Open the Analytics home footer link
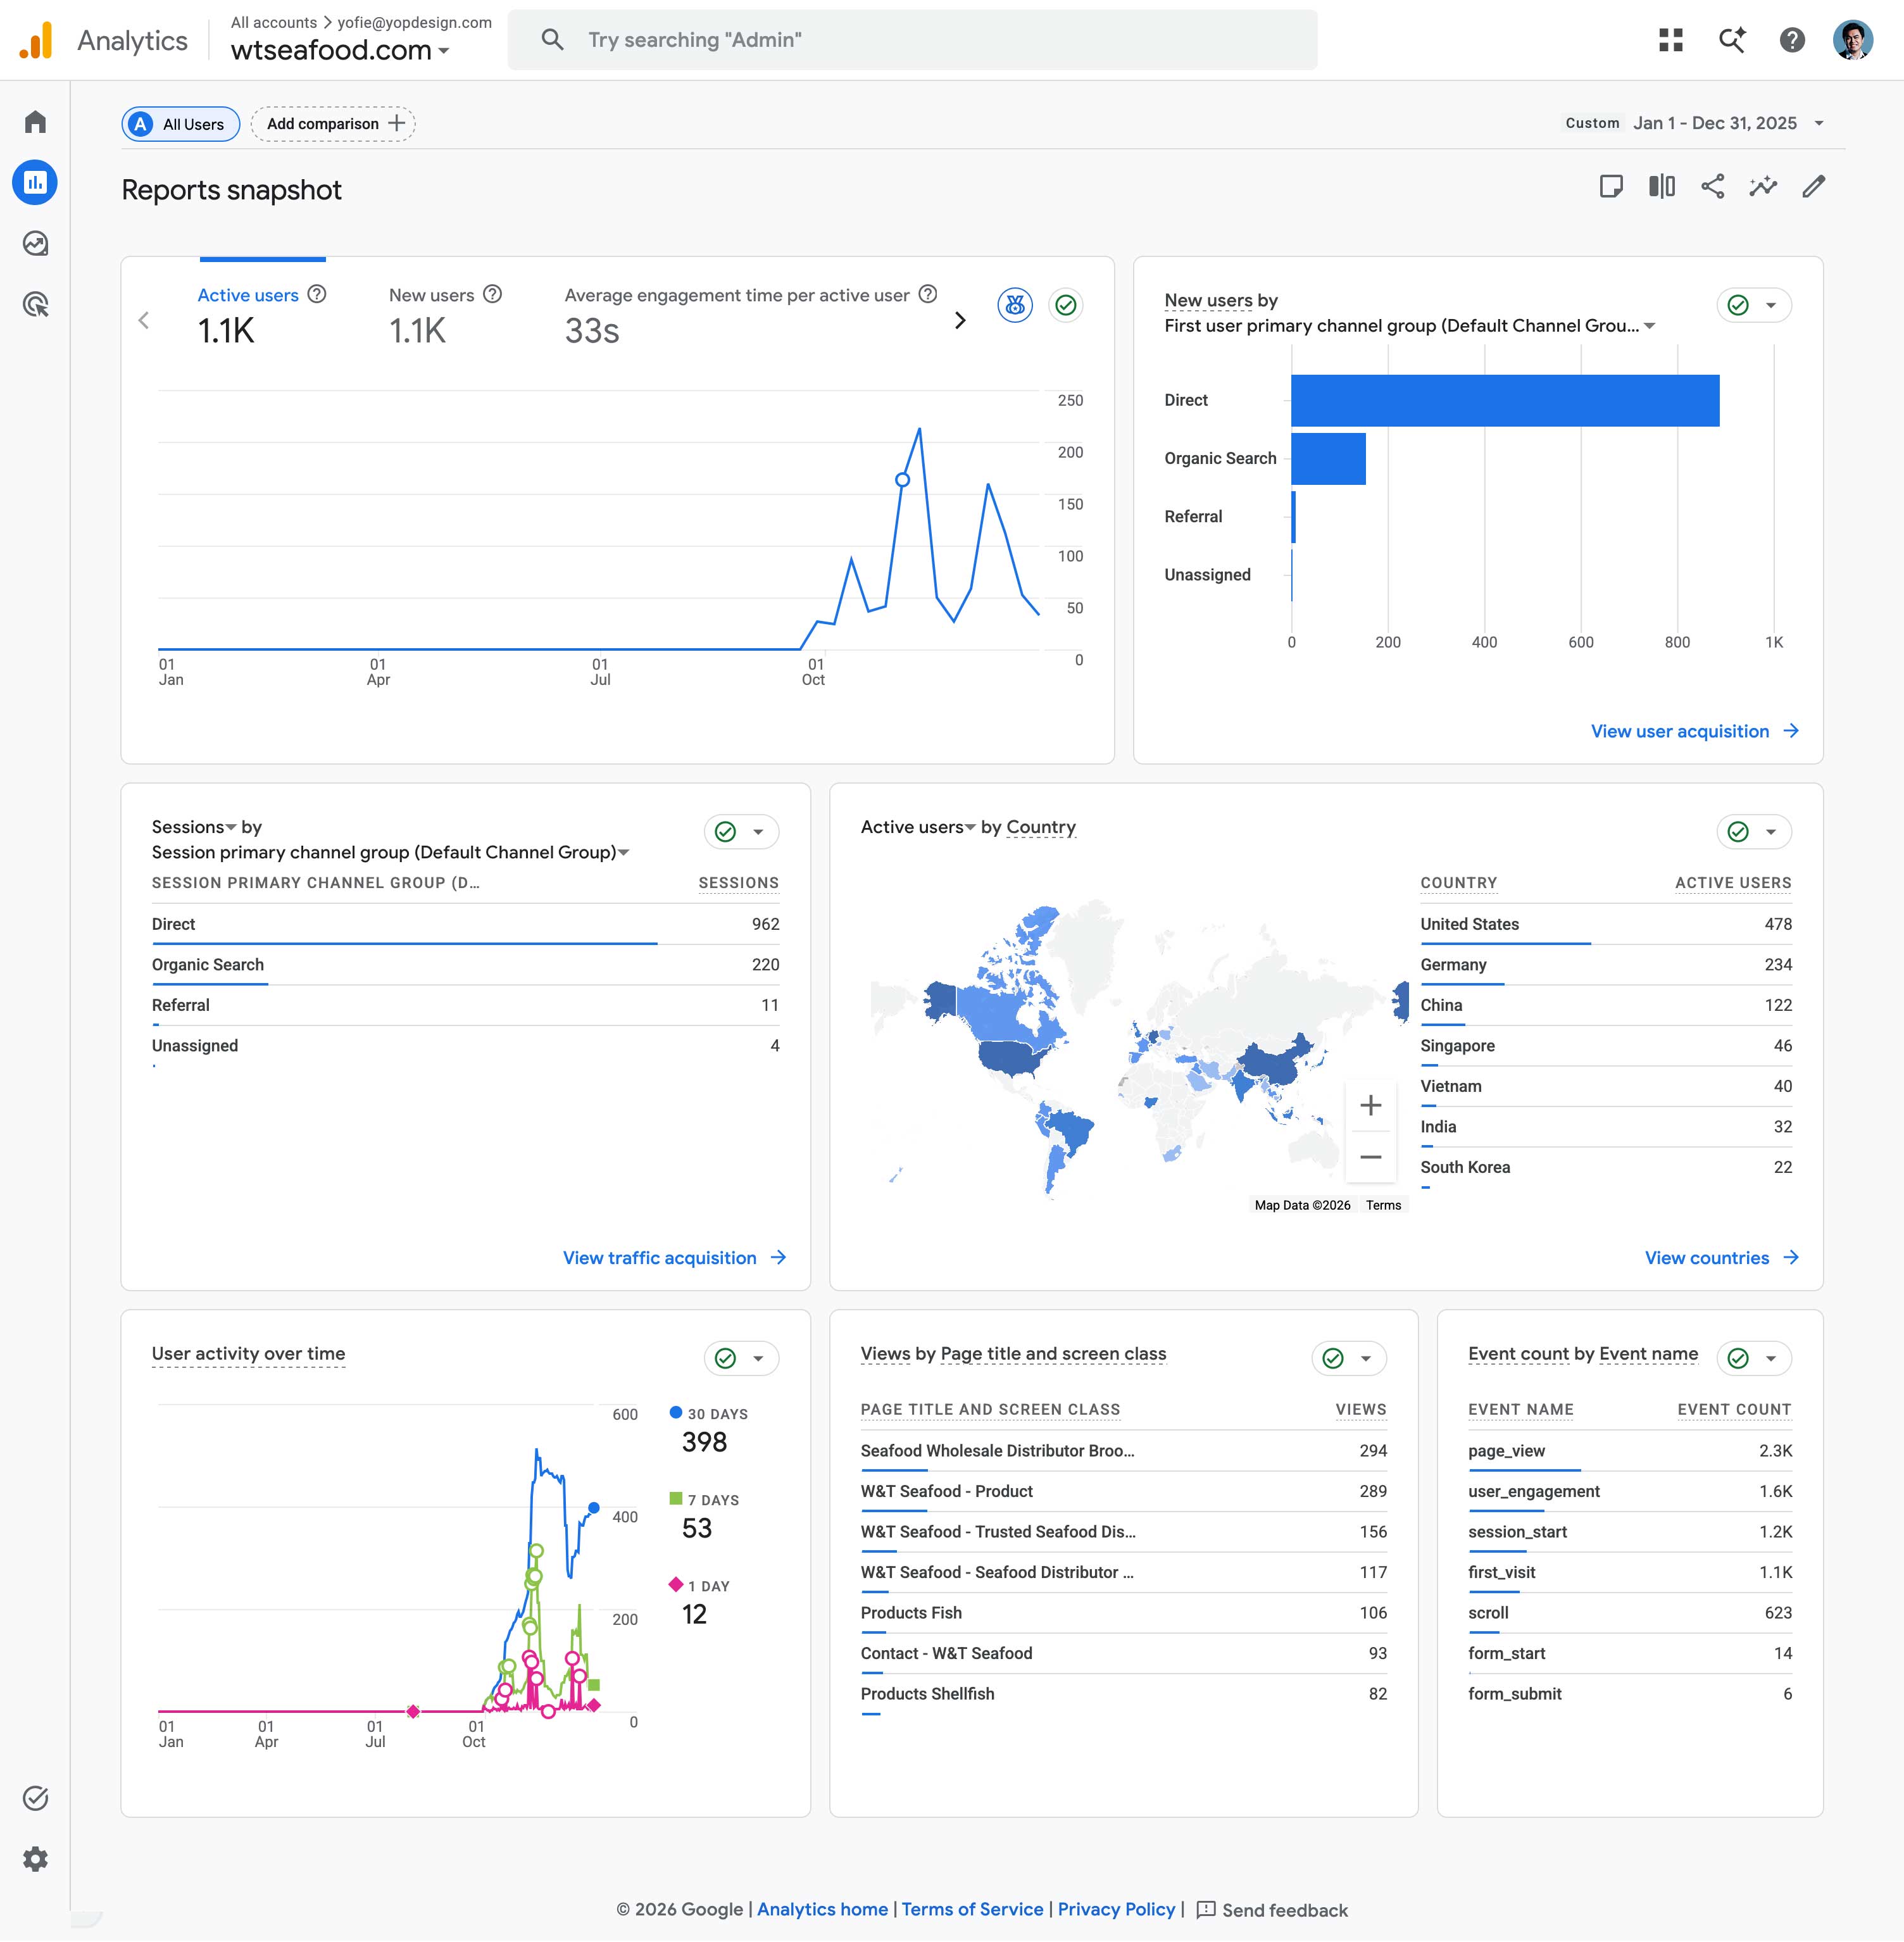Image resolution: width=1904 pixels, height=1942 pixels. tap(822, 1909)
